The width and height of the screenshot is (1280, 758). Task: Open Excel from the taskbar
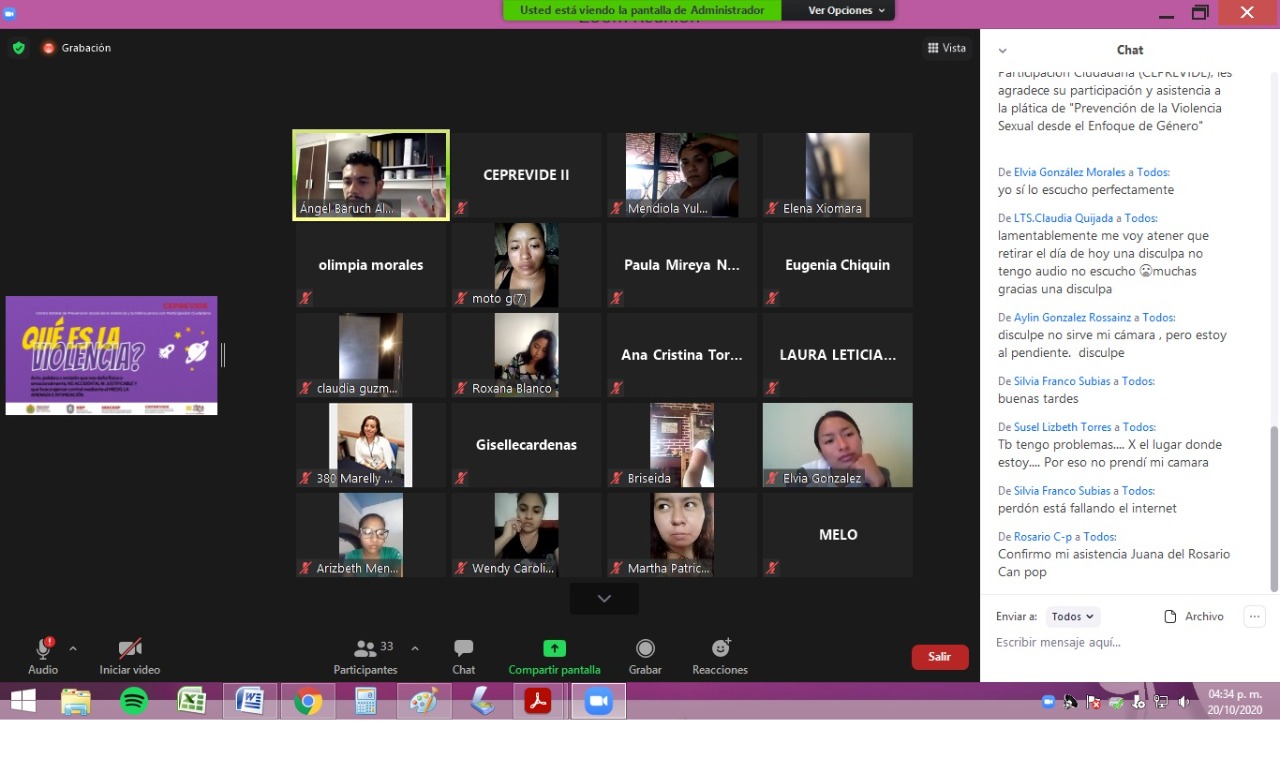coord(191,701)
